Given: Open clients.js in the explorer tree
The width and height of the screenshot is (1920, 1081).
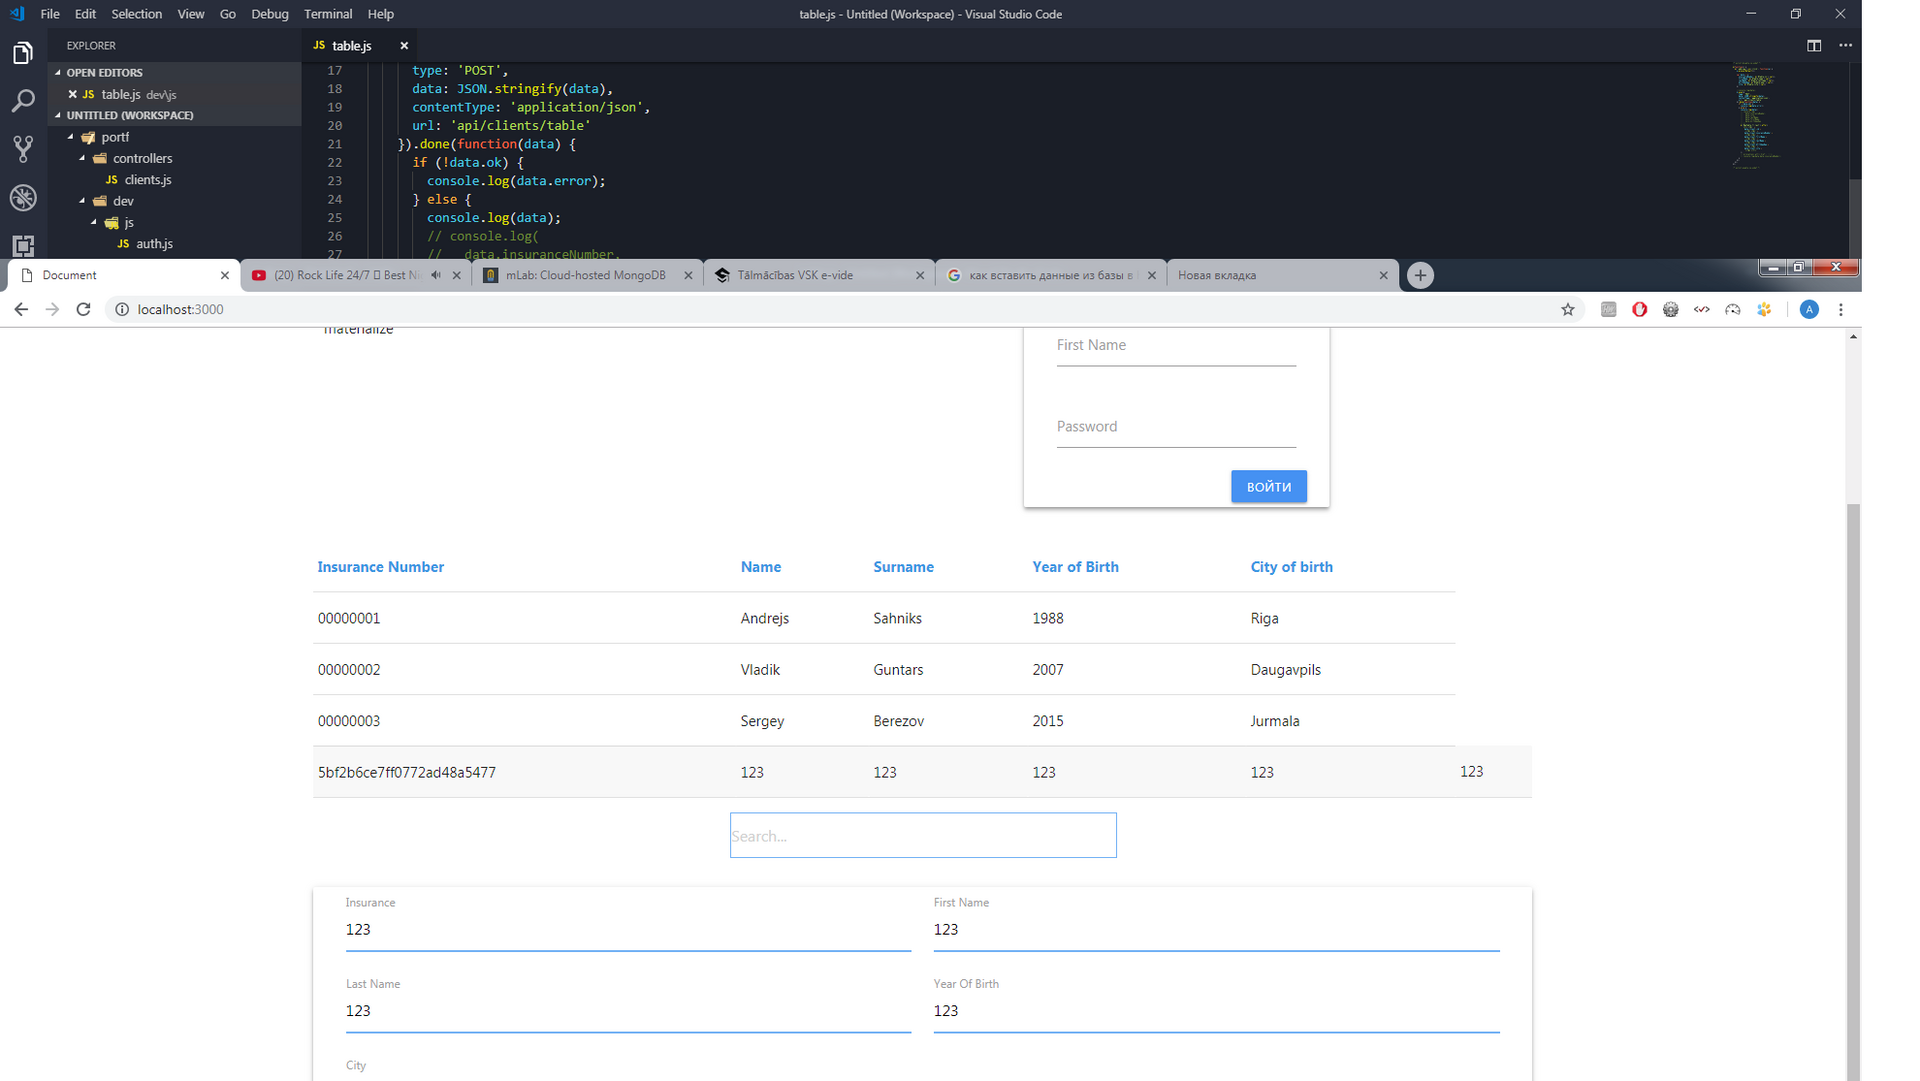Looking at the screenshot, I should (148, 180).
